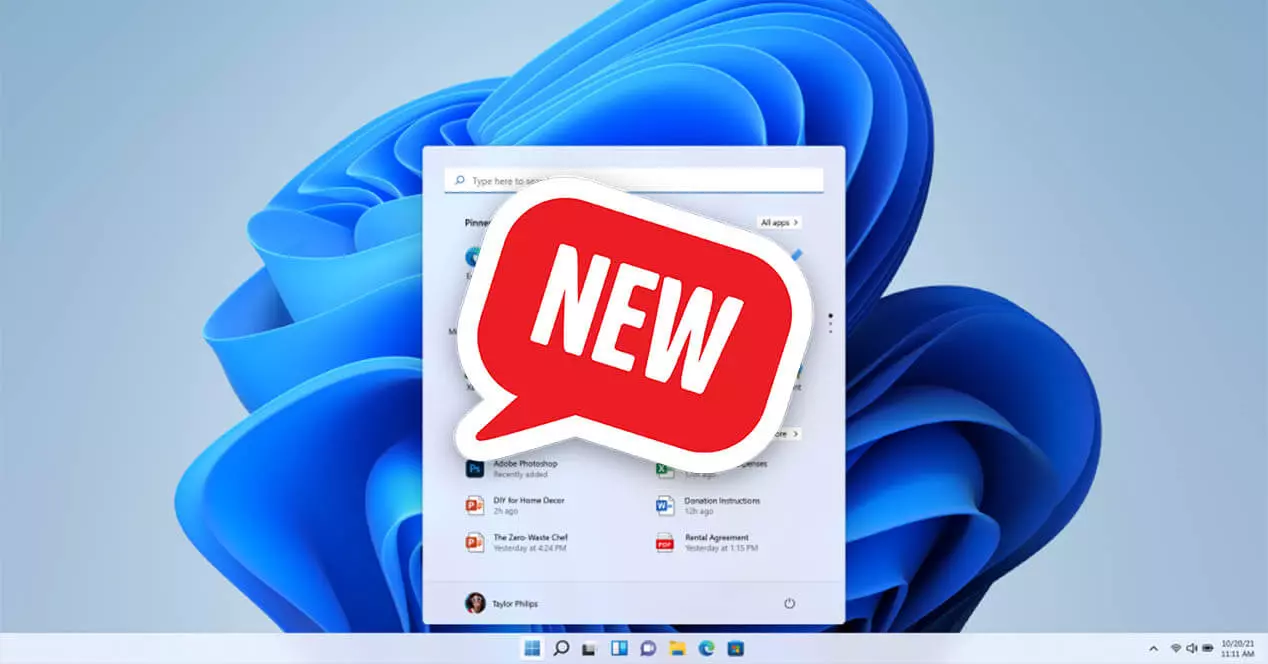Open the Microsoft Store from the taskbar
Image resolution: width=1268 pixels, height=664 pixels.
click(737, 648)
